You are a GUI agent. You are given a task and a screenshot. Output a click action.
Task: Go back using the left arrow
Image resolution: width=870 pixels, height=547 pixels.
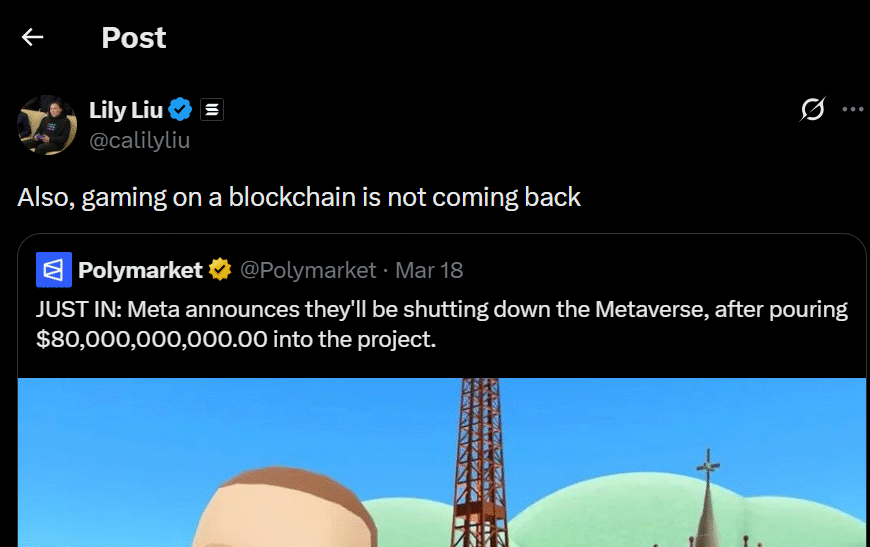(x=33, y=38)
